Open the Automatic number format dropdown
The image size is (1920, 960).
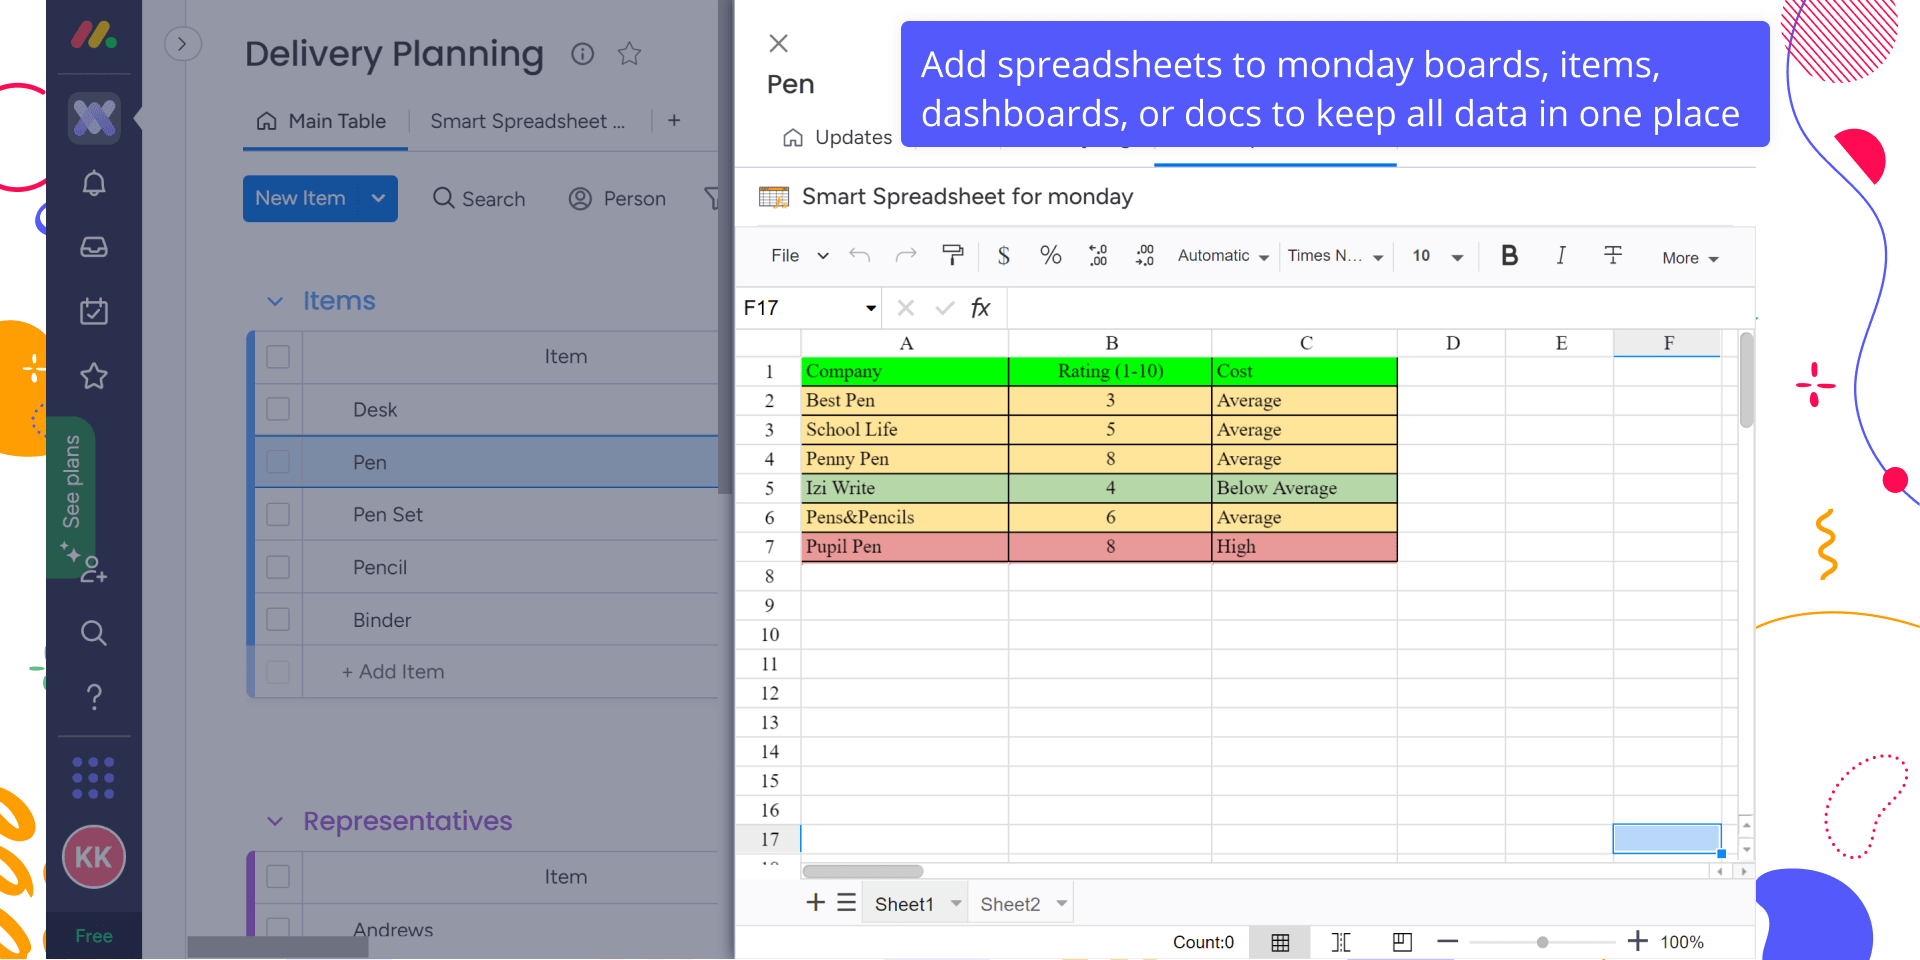1223,256
